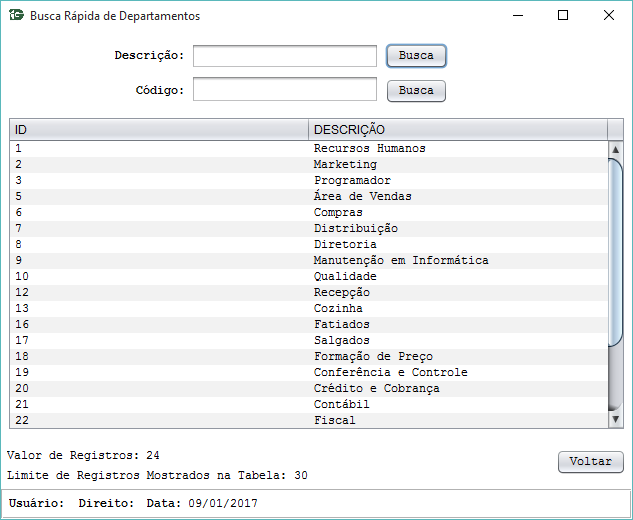Sort by the ID column header
633x520 pixels.
click(159, 130)
